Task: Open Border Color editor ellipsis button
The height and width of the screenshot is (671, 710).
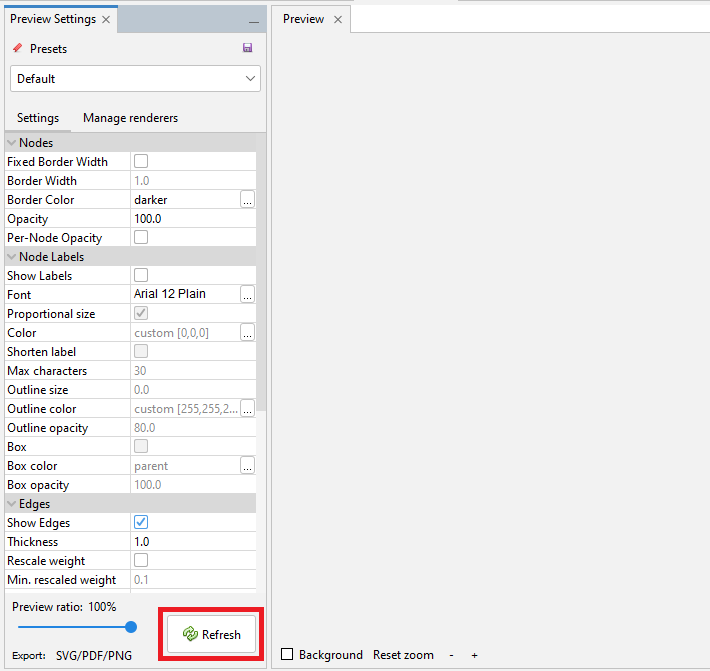Action: point(247,200)
